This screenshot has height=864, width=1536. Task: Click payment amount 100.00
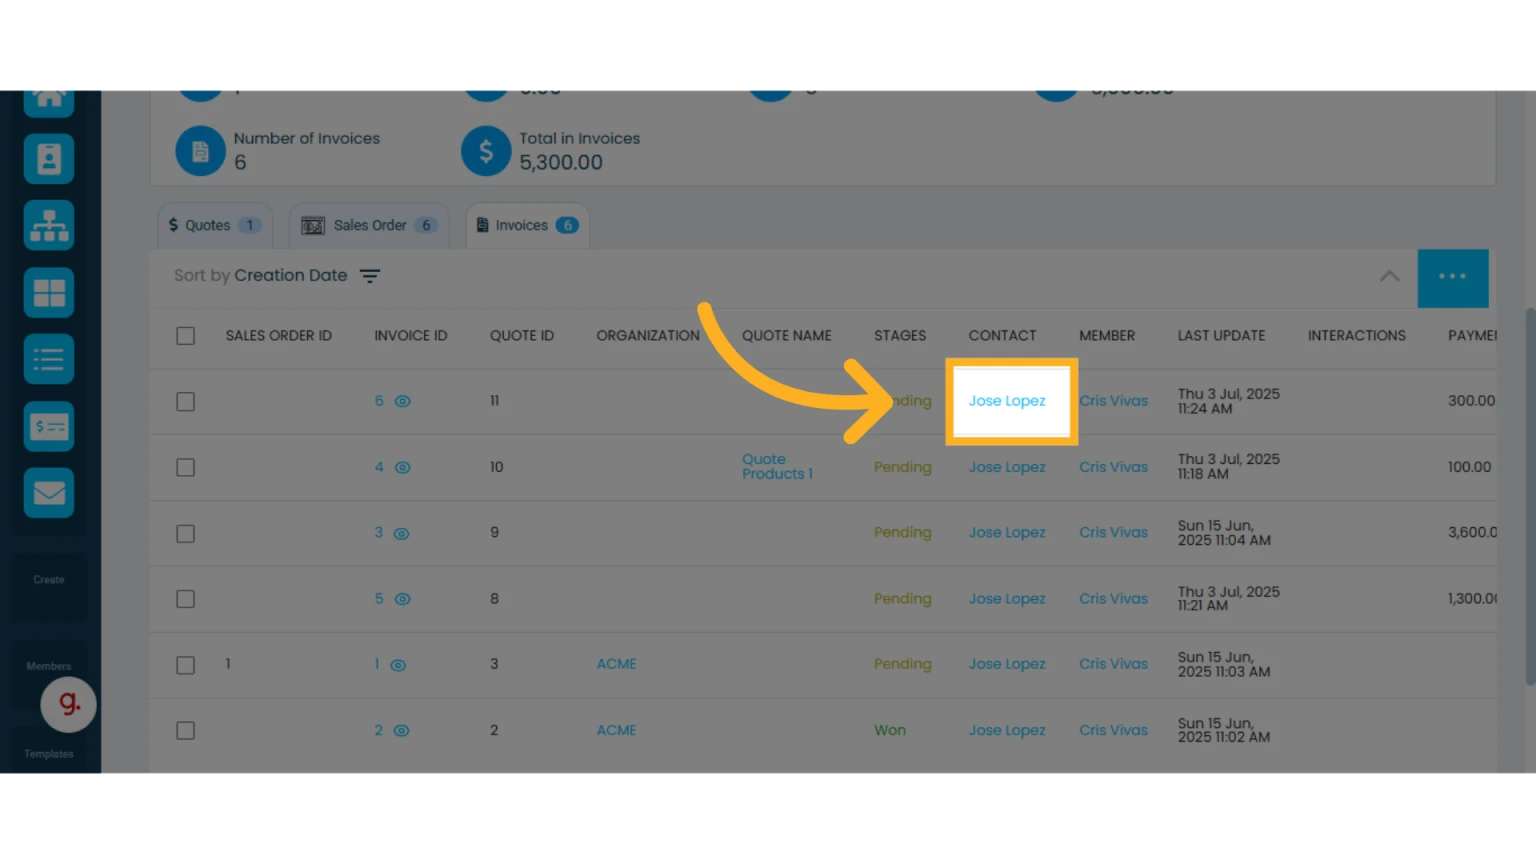(1469, 467)
